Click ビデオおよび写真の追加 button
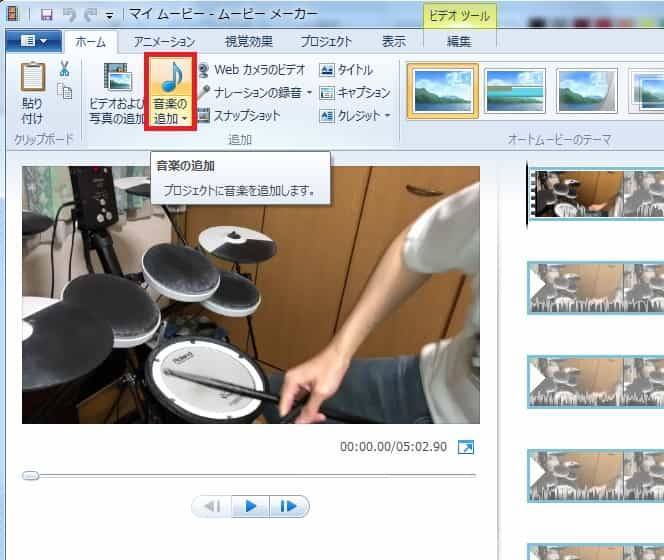Image resolution: width=664 pixels, height=560 pixels. [116, 93]
